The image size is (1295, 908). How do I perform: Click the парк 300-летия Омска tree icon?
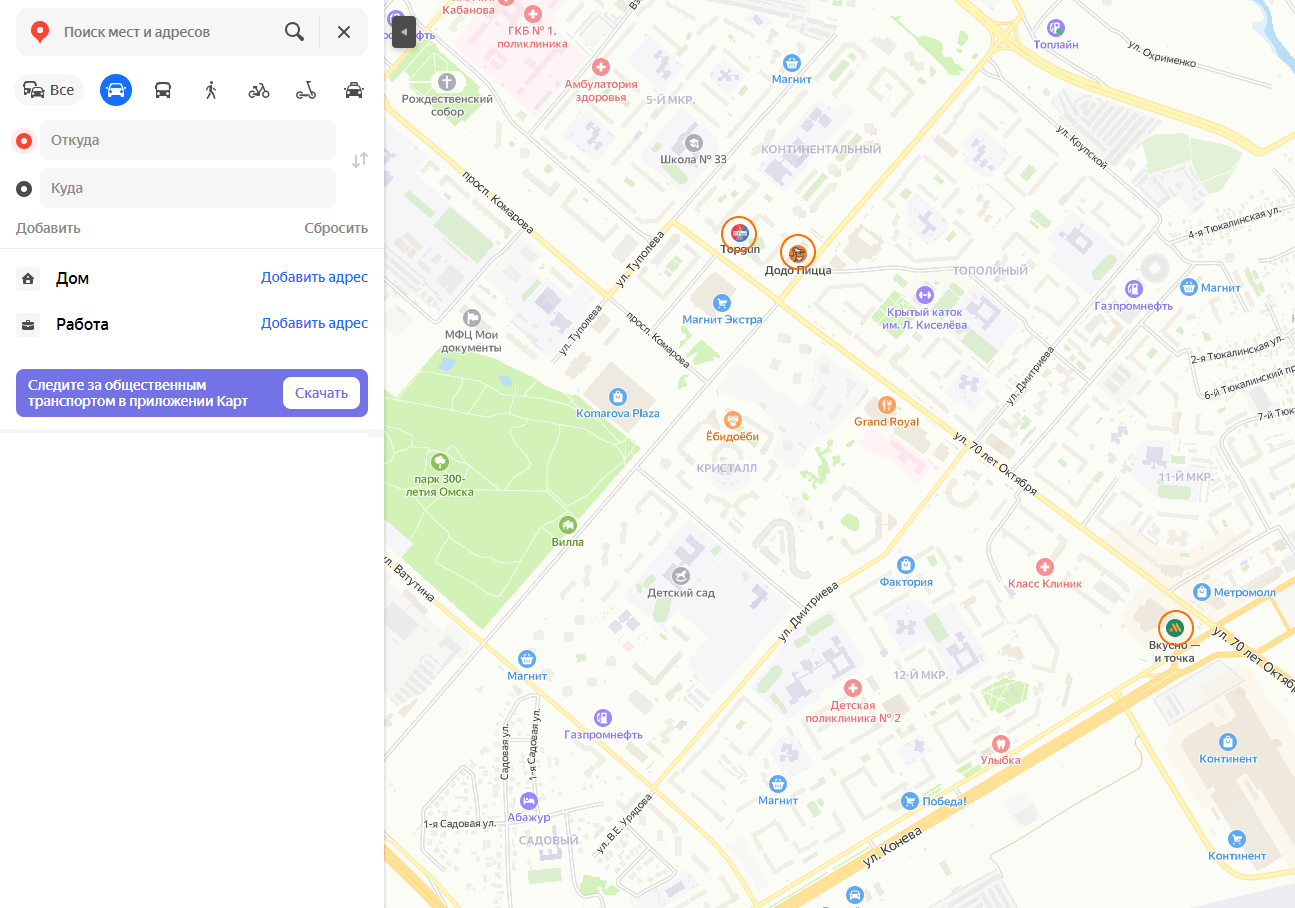click(439, 461)
